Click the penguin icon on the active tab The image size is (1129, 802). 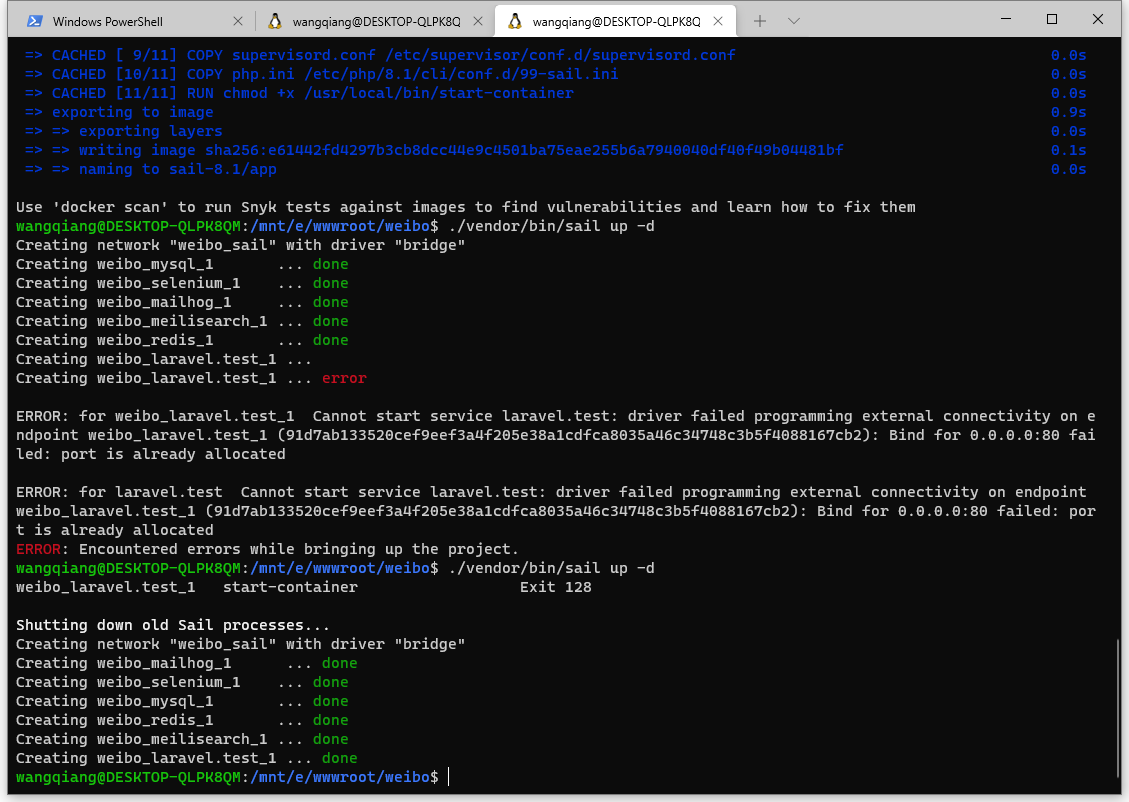click(514, 21)
